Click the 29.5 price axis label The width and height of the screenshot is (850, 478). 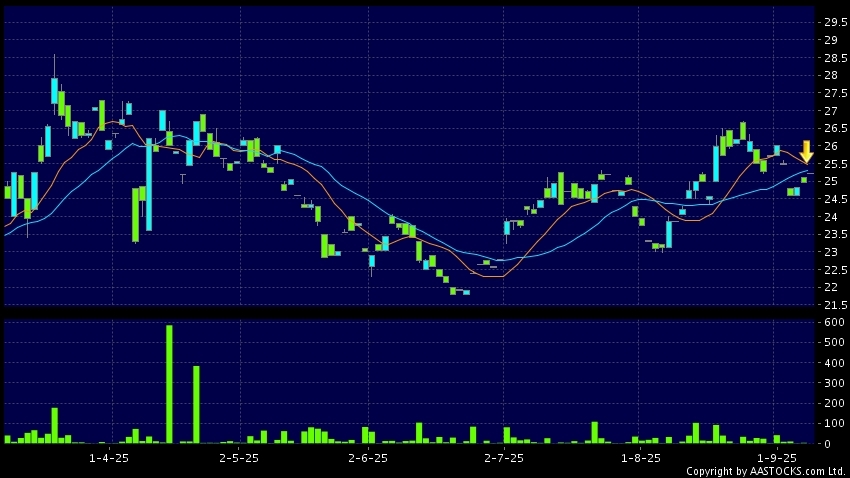[x=835, y=22]
